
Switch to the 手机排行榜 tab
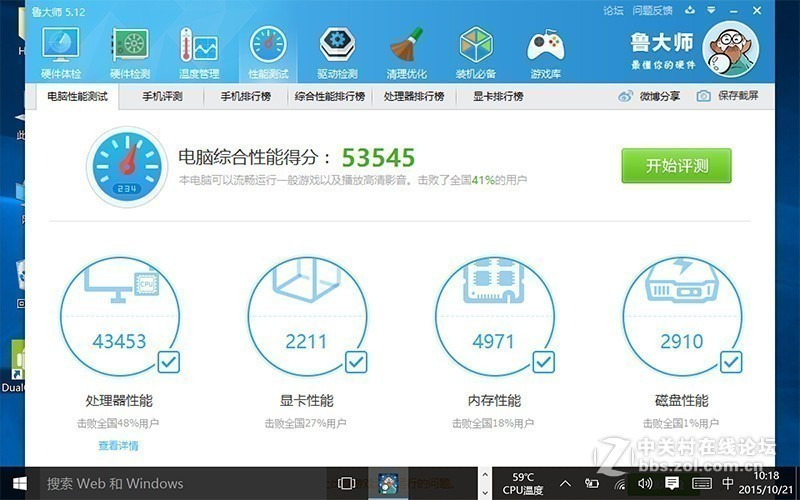245,96
